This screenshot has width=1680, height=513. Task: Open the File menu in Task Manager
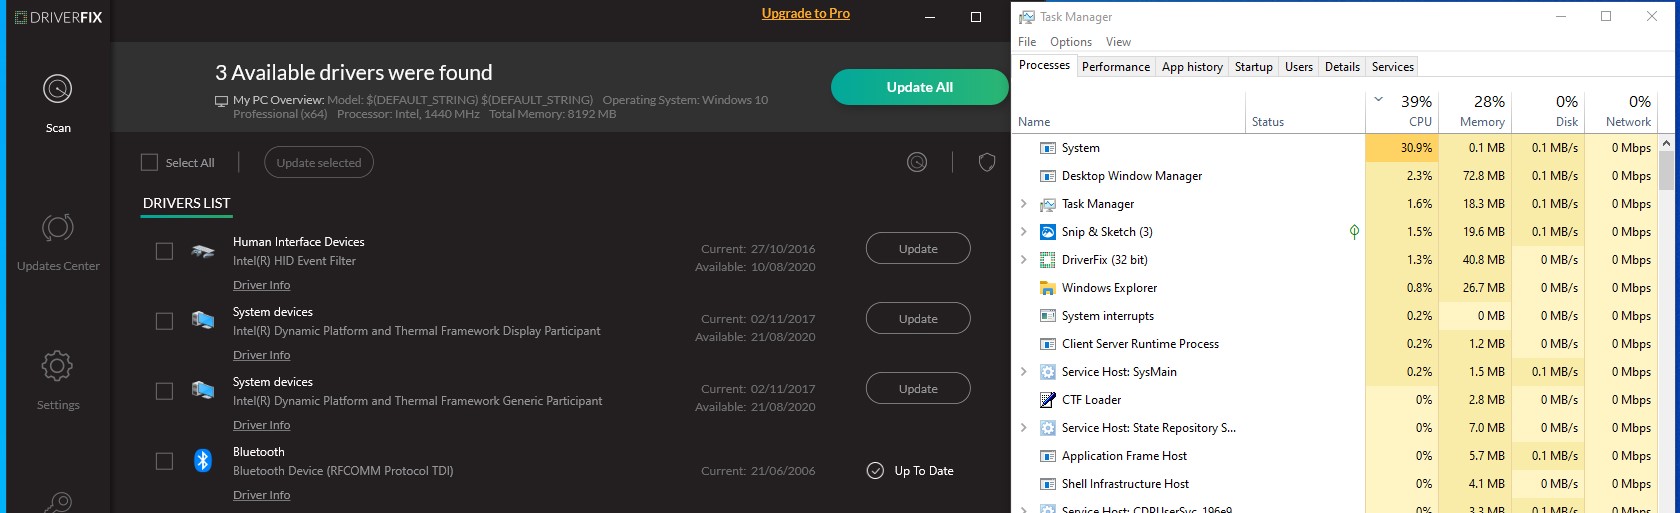click(x=1027, y=42)
